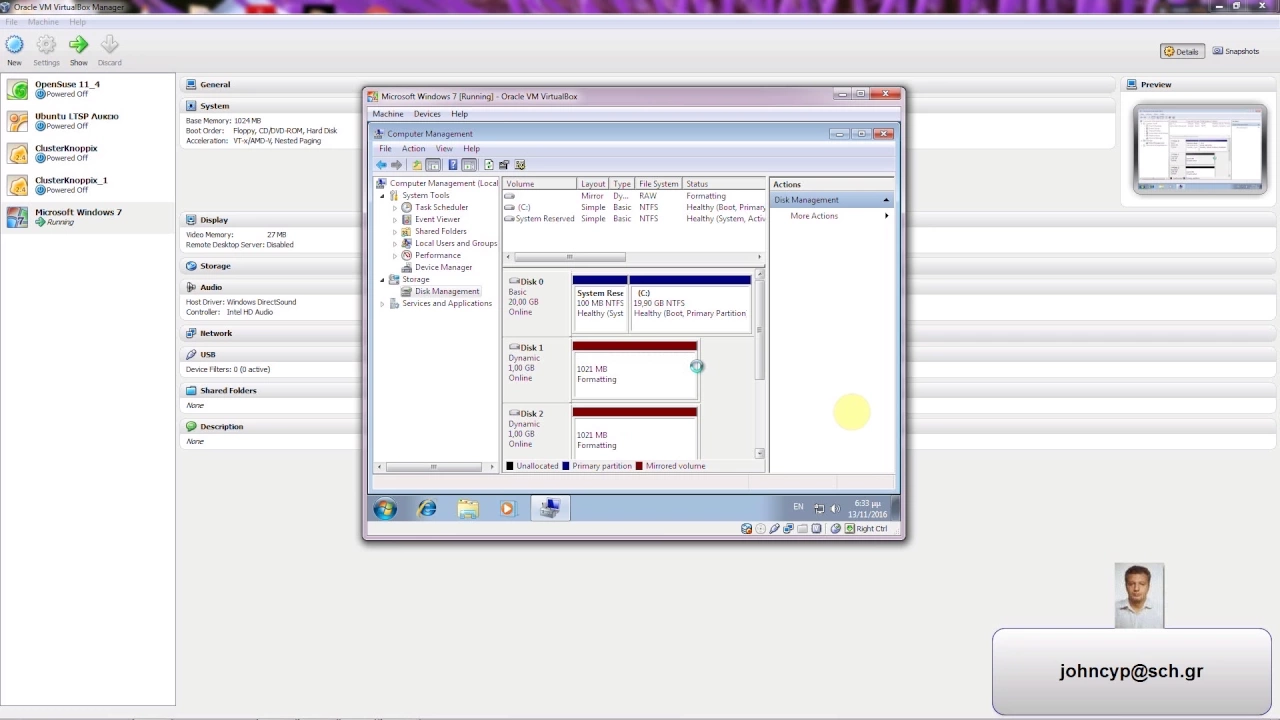Click the Back arrow in Computer Management toolbar
Image resolution: width=1280 pixels, height=720 pixels.
click(381, 165)
